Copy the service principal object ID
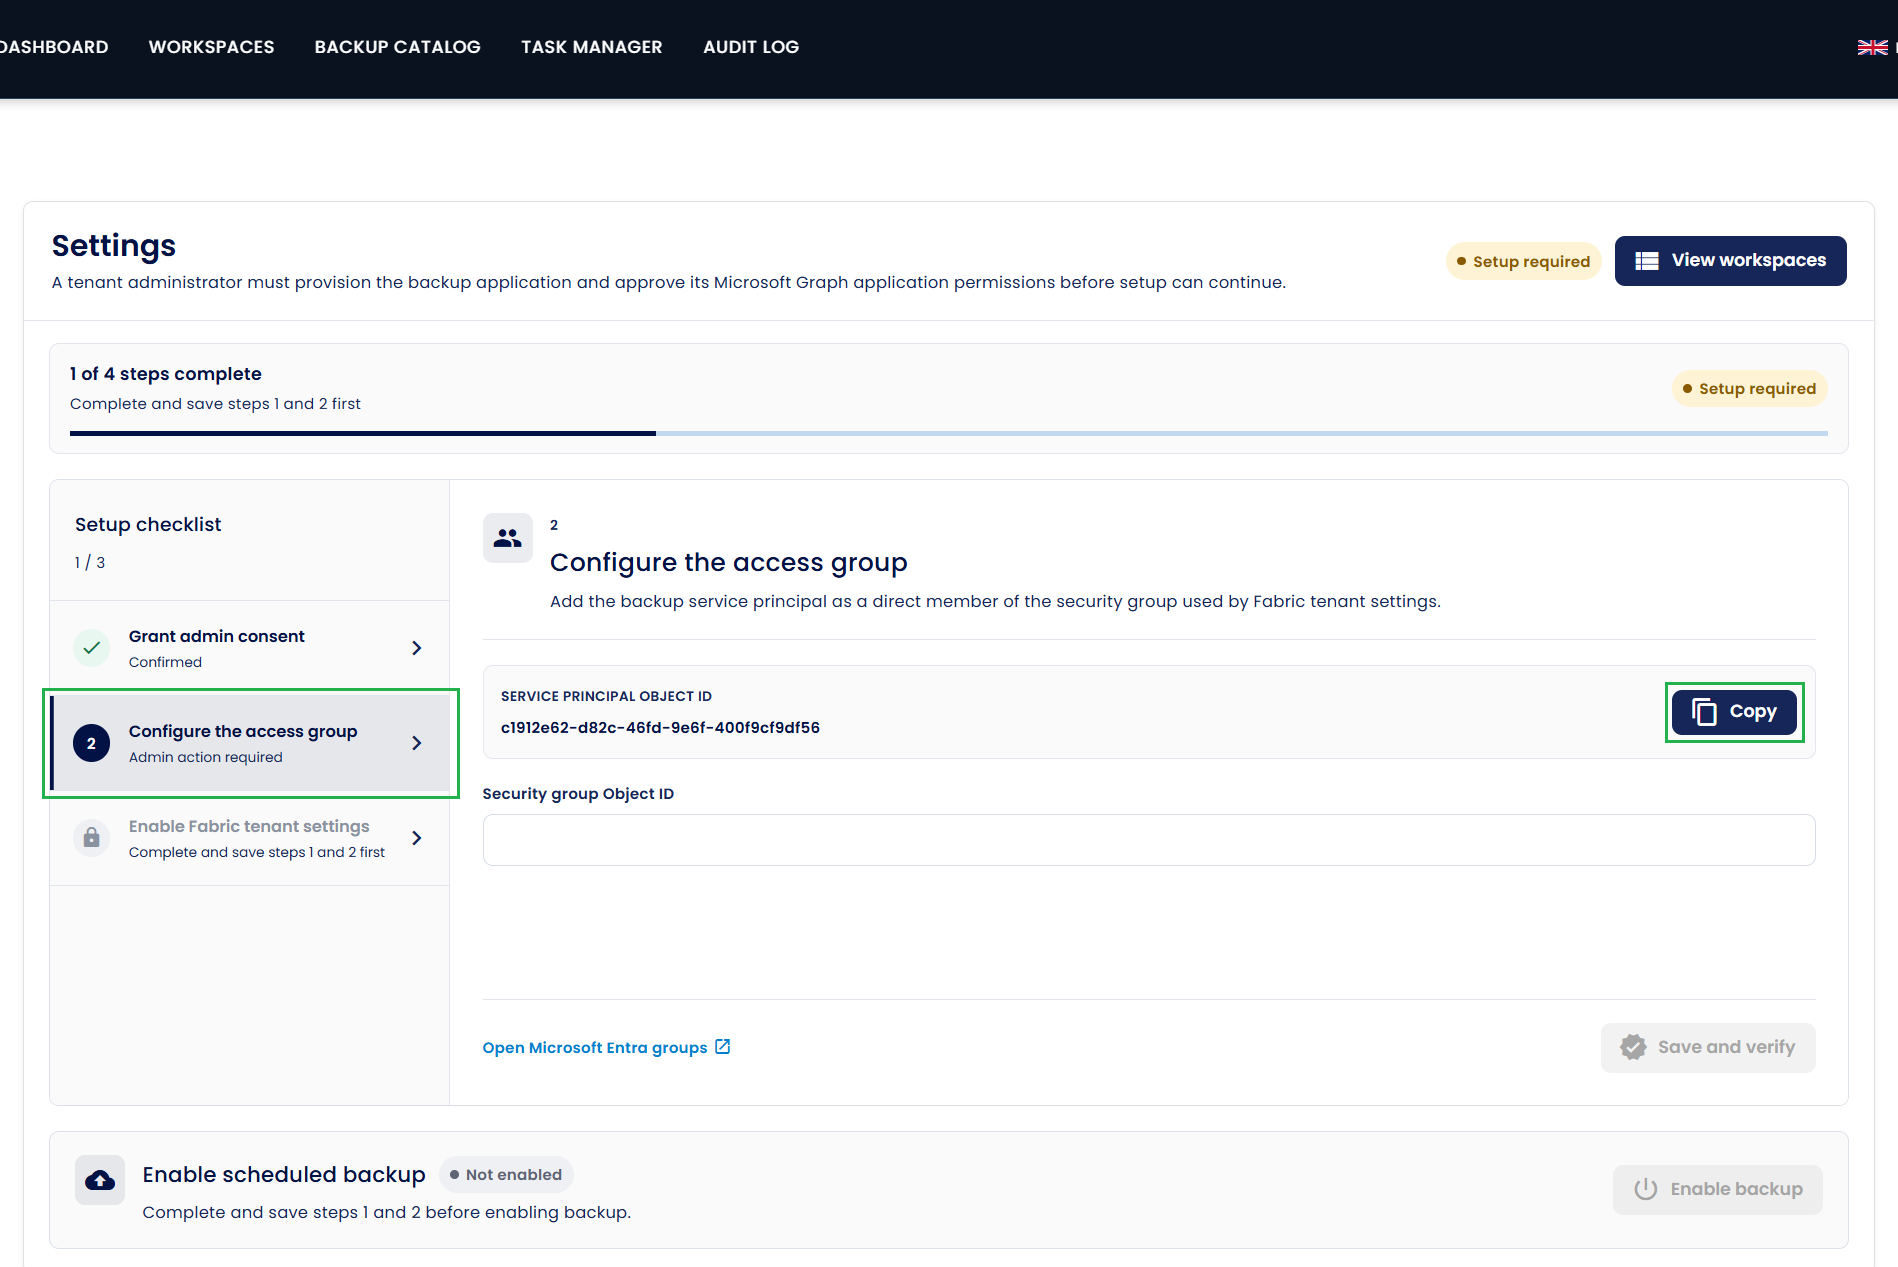Viewport: 1898px width, 1267px height. pos(1734,712)
